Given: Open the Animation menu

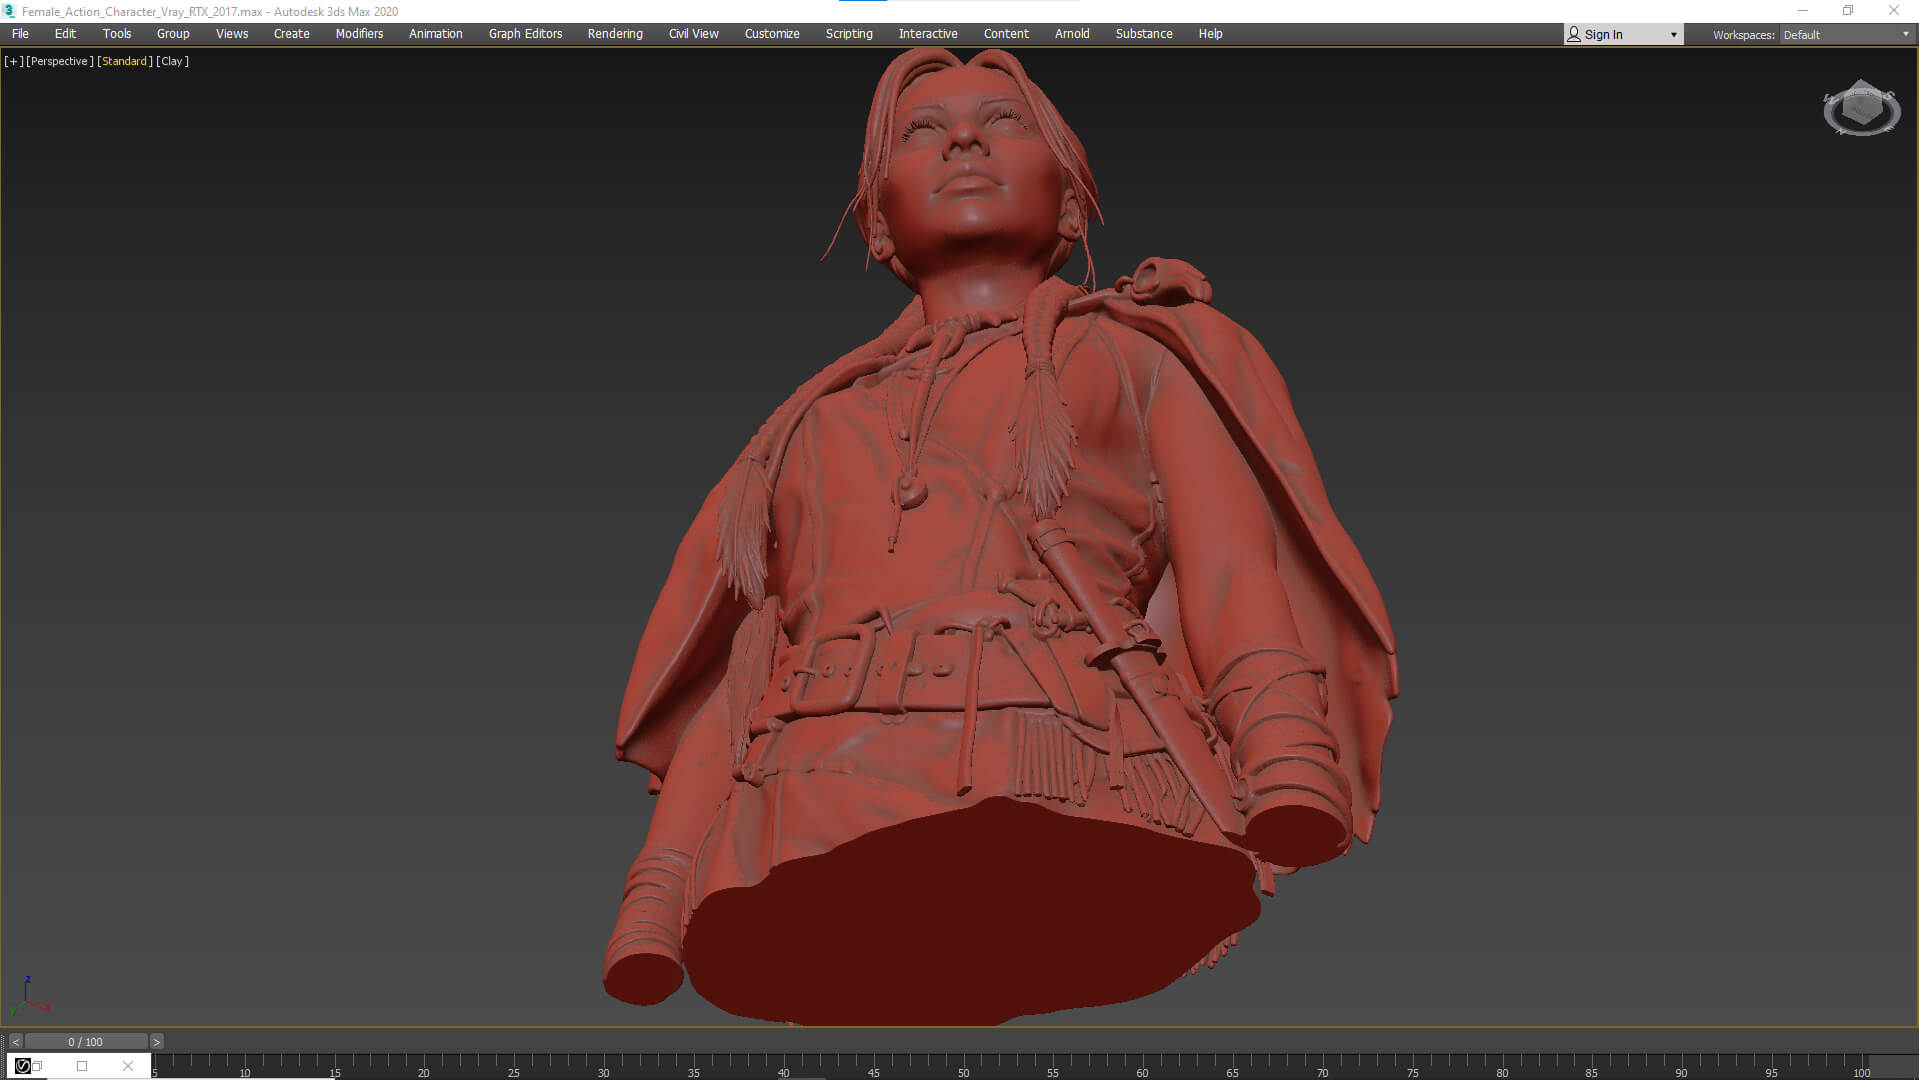Looking at the screenshot, I should pyautogui.click(x=436, y=34).
